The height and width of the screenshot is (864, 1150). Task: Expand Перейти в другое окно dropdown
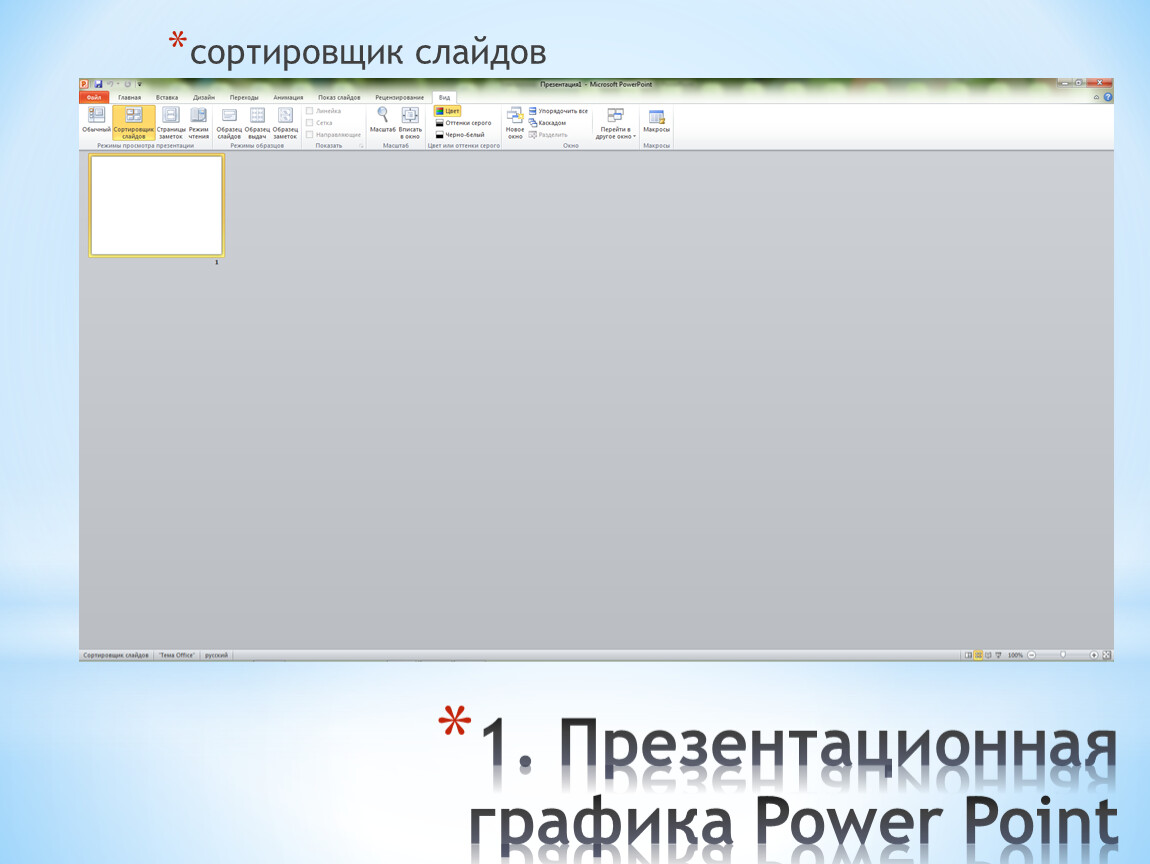click(x=615, y=124)
